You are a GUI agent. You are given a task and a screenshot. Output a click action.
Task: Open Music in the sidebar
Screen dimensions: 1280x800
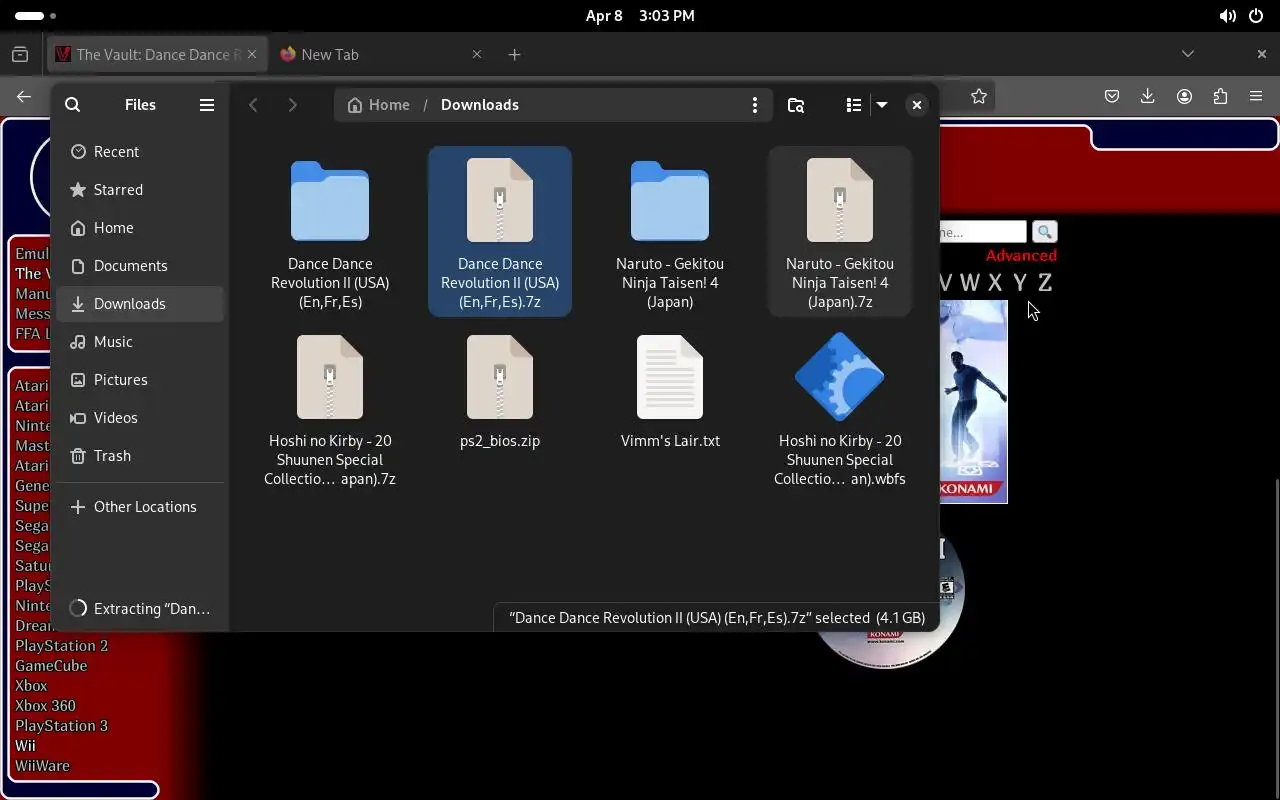[x=140, y=342]
